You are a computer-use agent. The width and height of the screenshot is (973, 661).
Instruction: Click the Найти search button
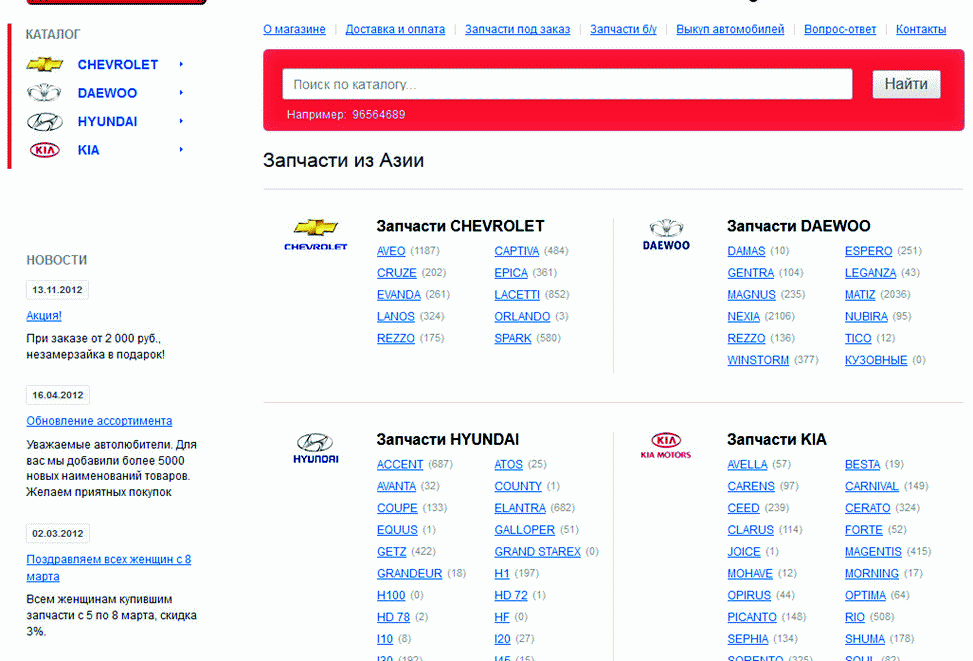[906, 84]
